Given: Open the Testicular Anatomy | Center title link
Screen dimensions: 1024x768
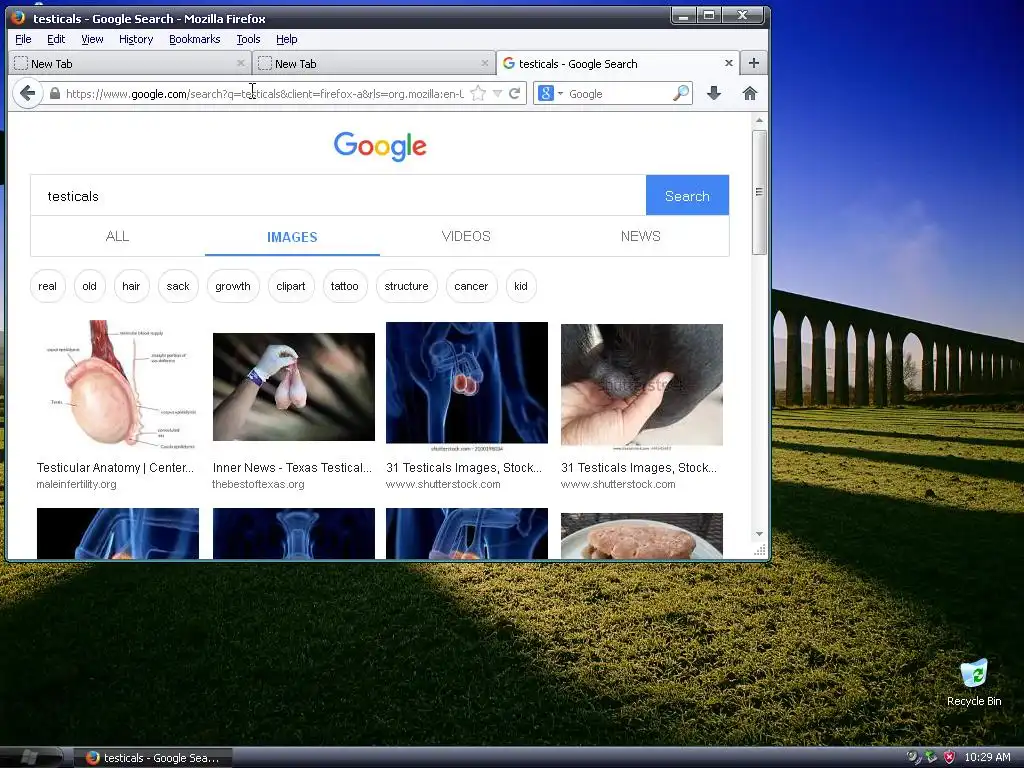Looking at the screenshot, I should tap(115, 468).
